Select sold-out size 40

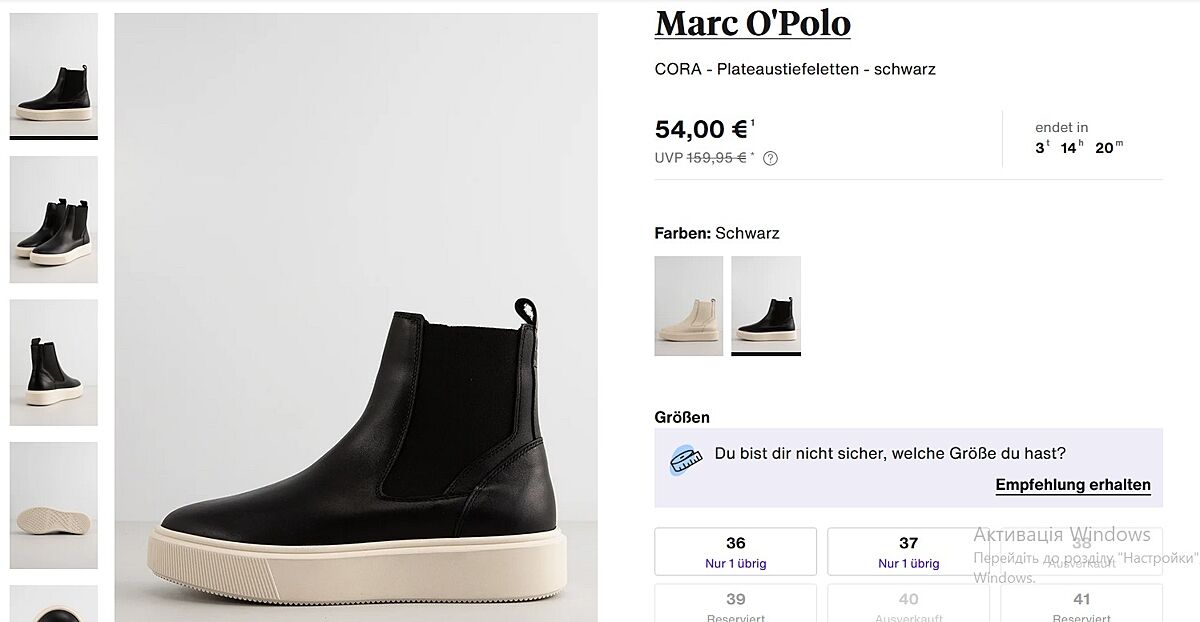(x=908, y=603)
